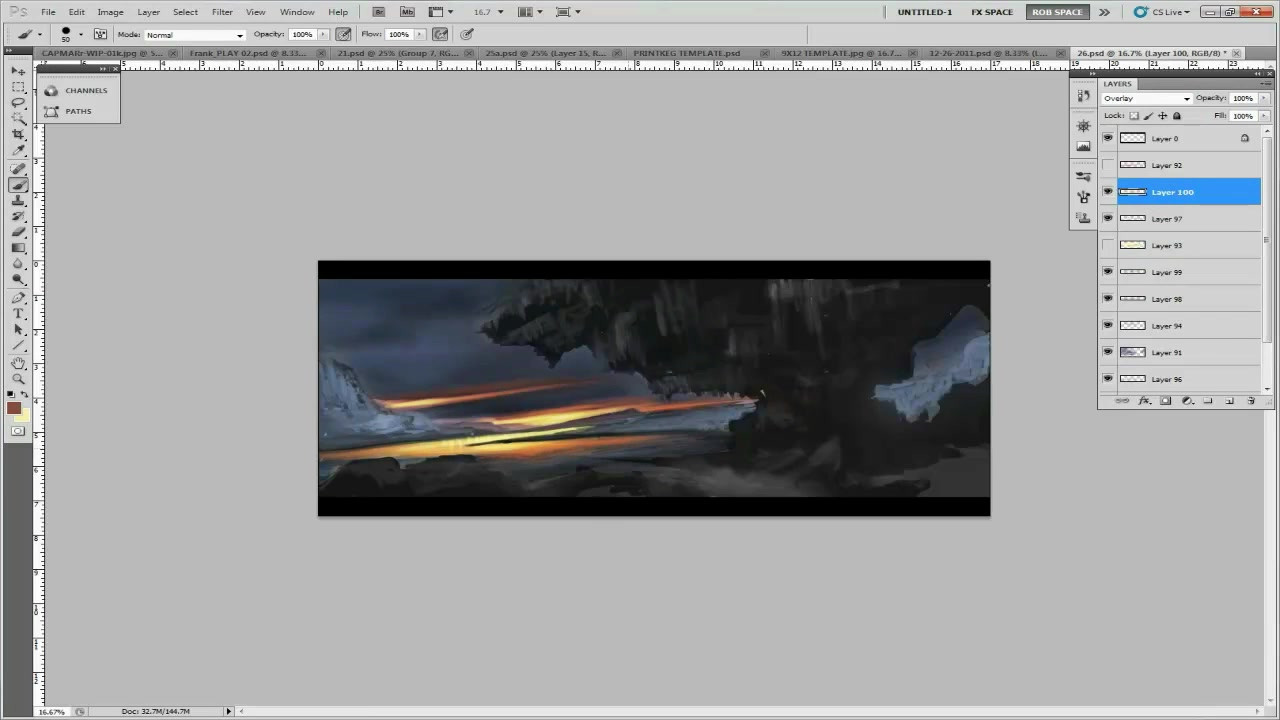This screenshot has width=1280, height=720.
Task: Hide Layer 99 visibility eye
Action: [1107, 272]
